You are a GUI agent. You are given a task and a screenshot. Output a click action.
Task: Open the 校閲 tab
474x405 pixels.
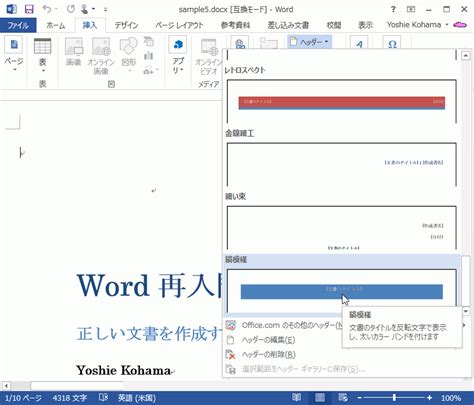(334, 25)
